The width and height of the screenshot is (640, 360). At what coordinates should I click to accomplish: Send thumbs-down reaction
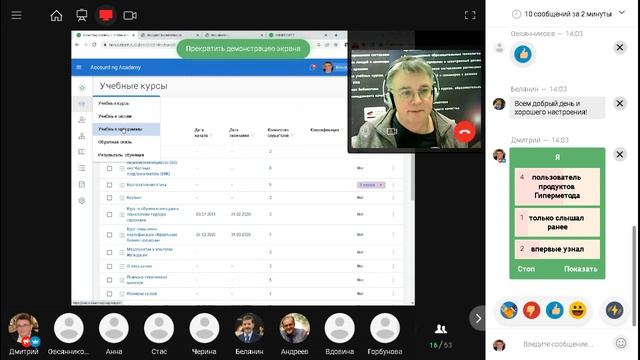click(531, 310)
